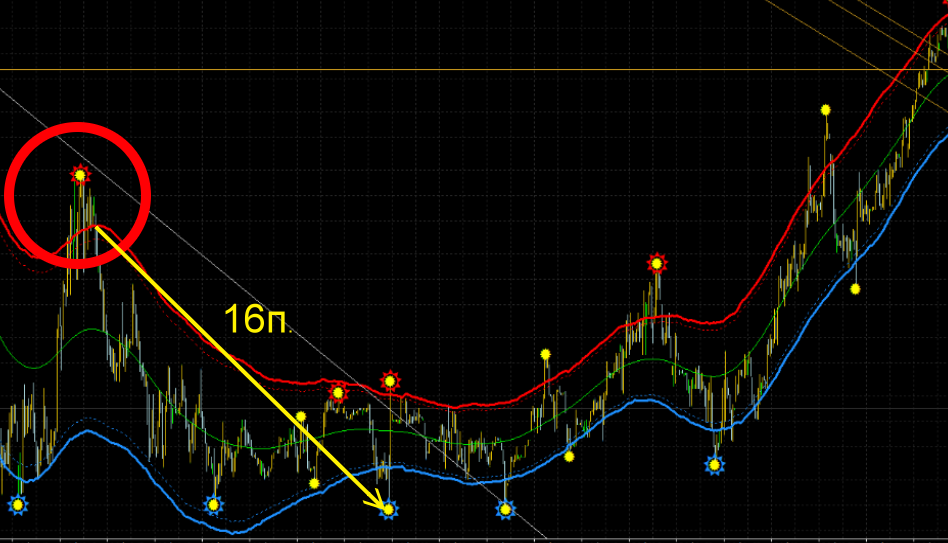
Task: Click the topmost plain yellow dot near the right uptrend
Action: [x=826, y=110]
